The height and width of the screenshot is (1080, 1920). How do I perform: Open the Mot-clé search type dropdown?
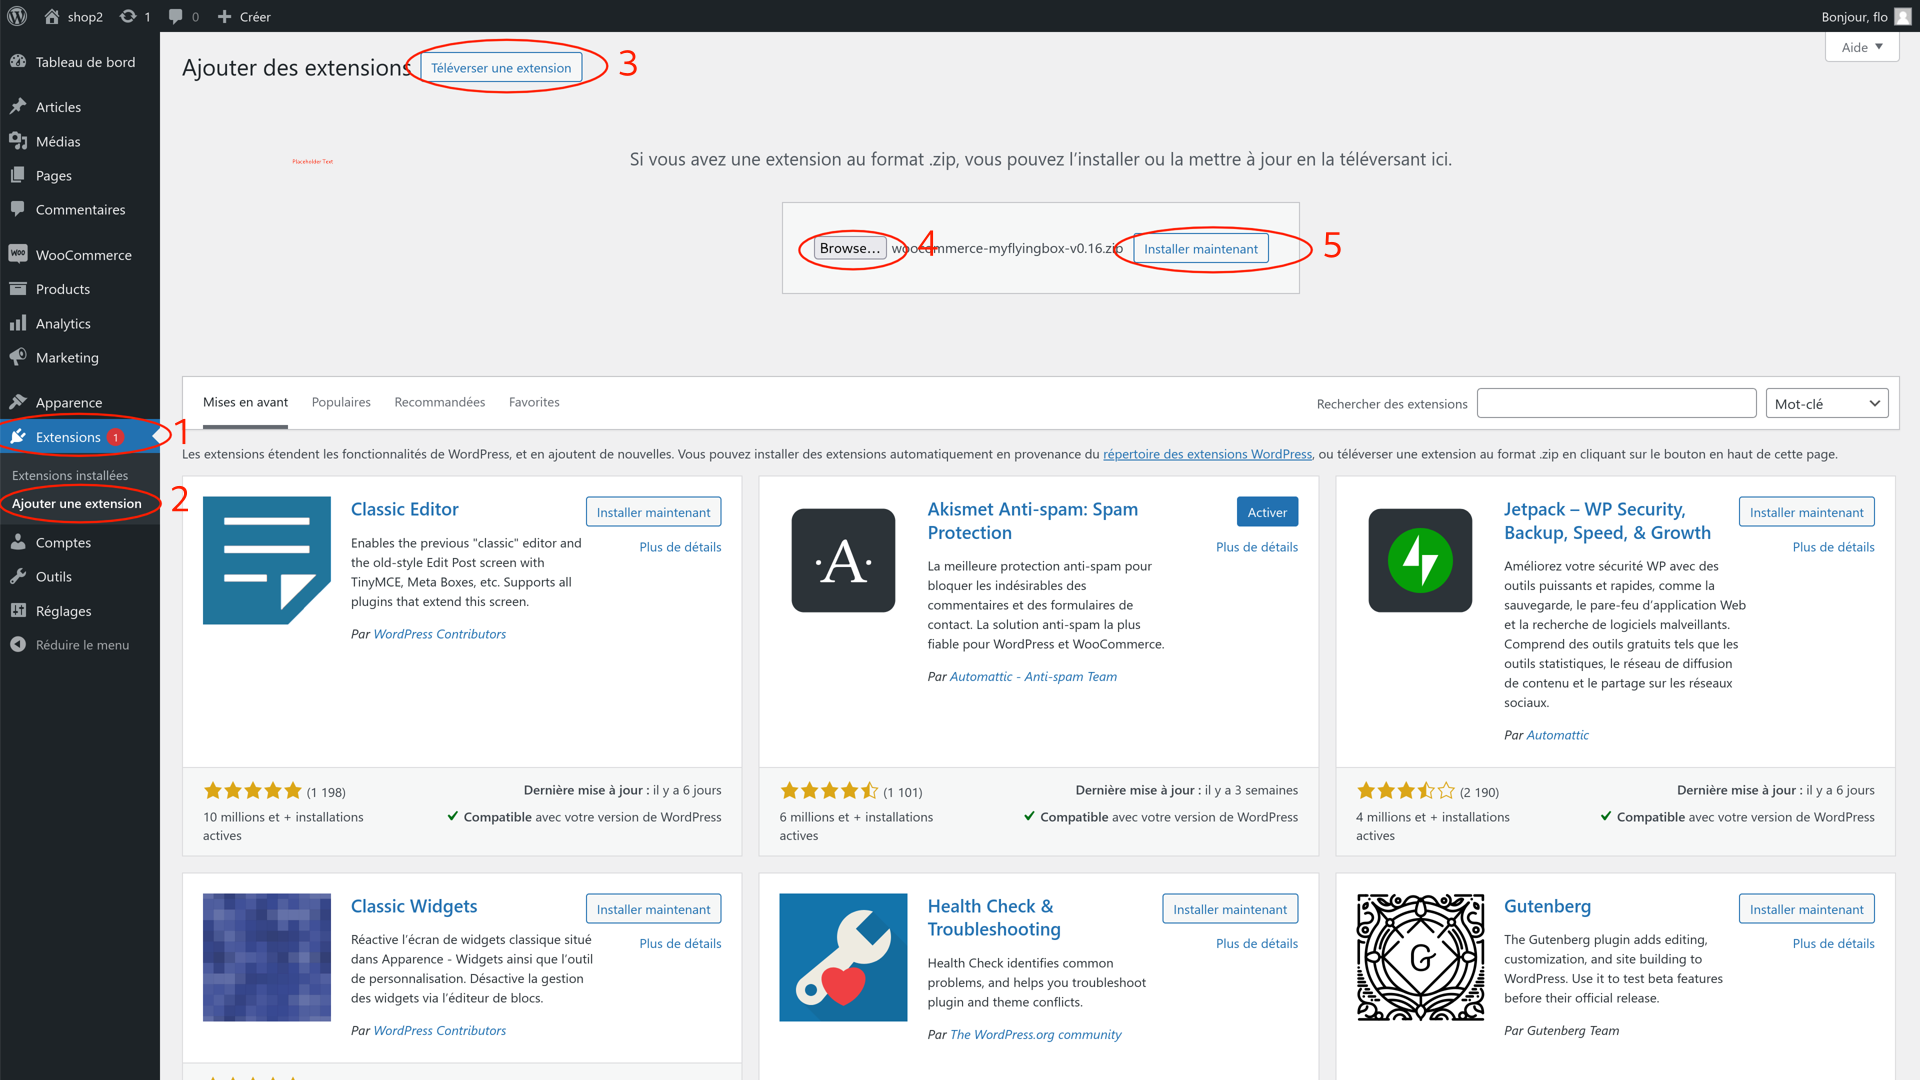click(1826, 403)
